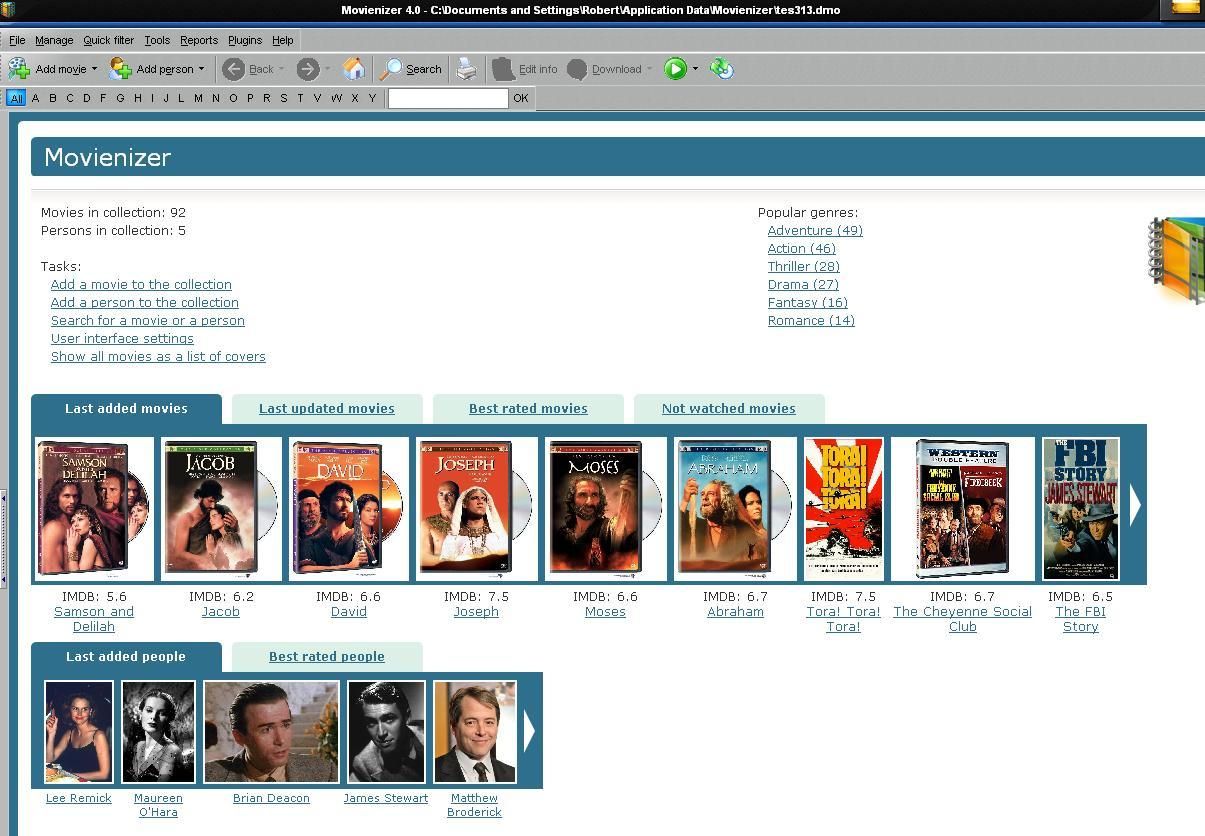The width and height of the screenshot is (1205, 836).
Task: Filter titles by letter Y
Action: pyautogui.click(x=372, y=98)
